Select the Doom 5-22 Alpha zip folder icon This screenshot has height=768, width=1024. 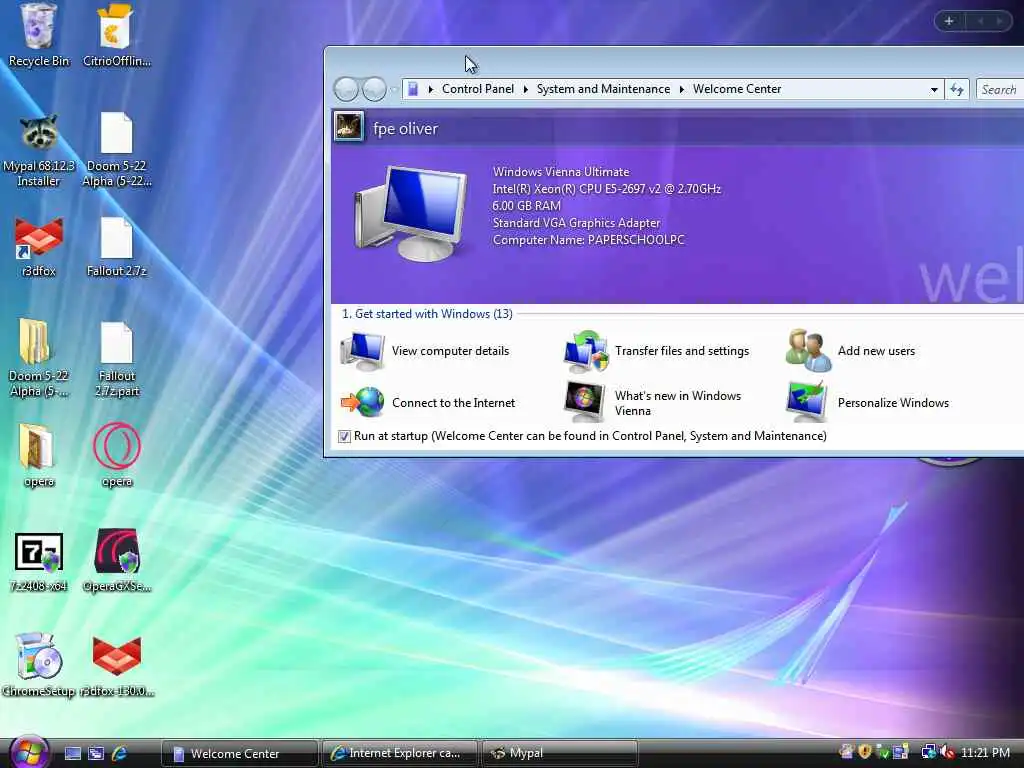point(34,342)
